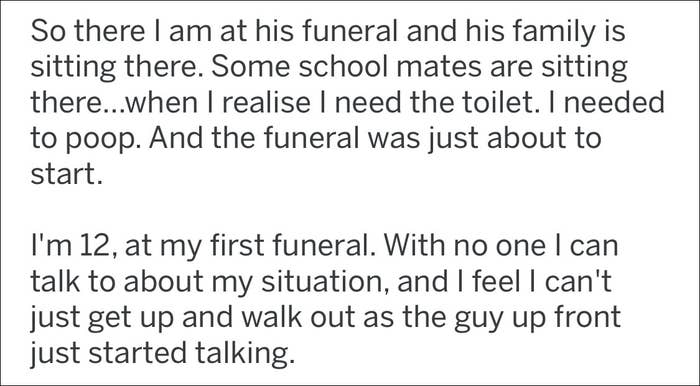Click the number "12," in second paragraph
700x386 pixels.
coord(96,248)
